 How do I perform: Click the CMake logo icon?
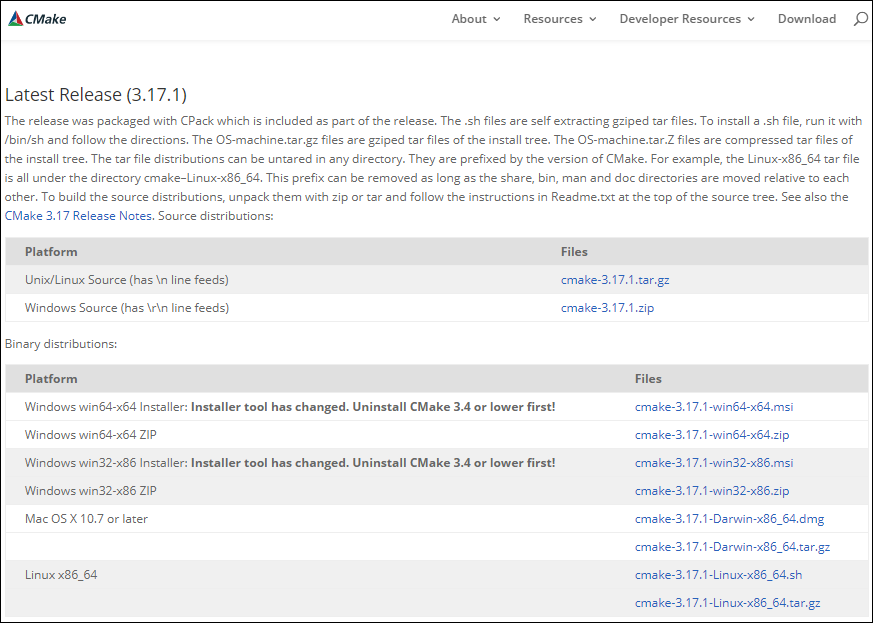[x=16, y=18]
